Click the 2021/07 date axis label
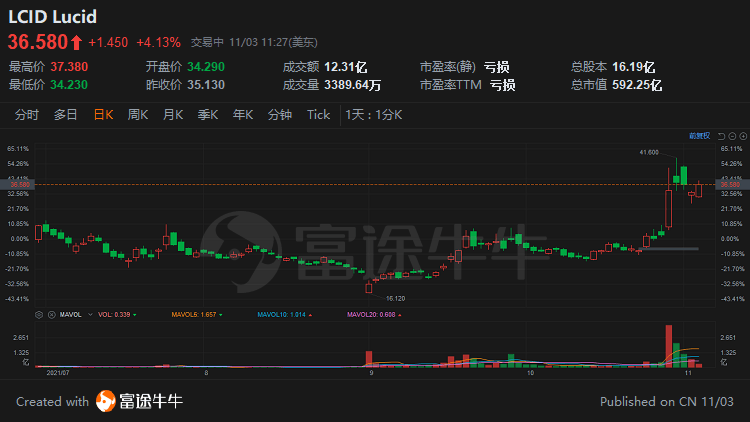The height and width of the screenshot is (422, 750). click(x=58, y=373)
